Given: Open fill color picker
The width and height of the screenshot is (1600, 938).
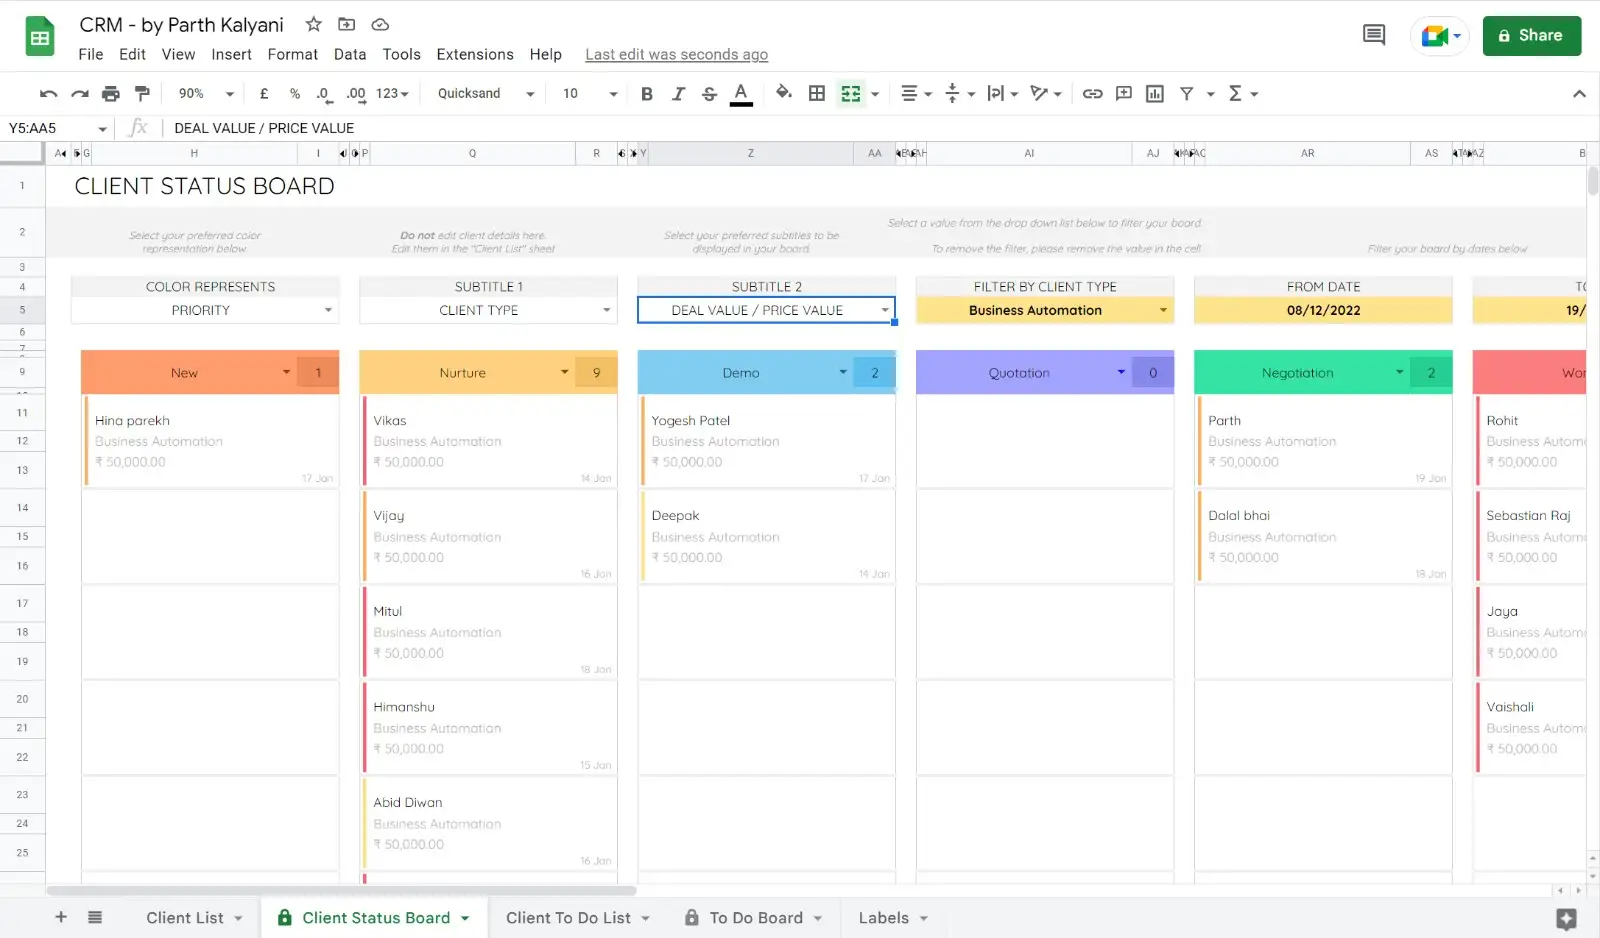Looking at the screenshot, I should [784, 93].
